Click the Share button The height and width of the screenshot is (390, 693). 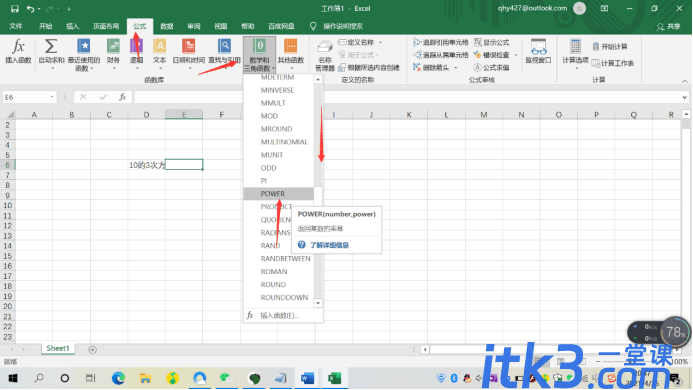click(x=668, y=27)
